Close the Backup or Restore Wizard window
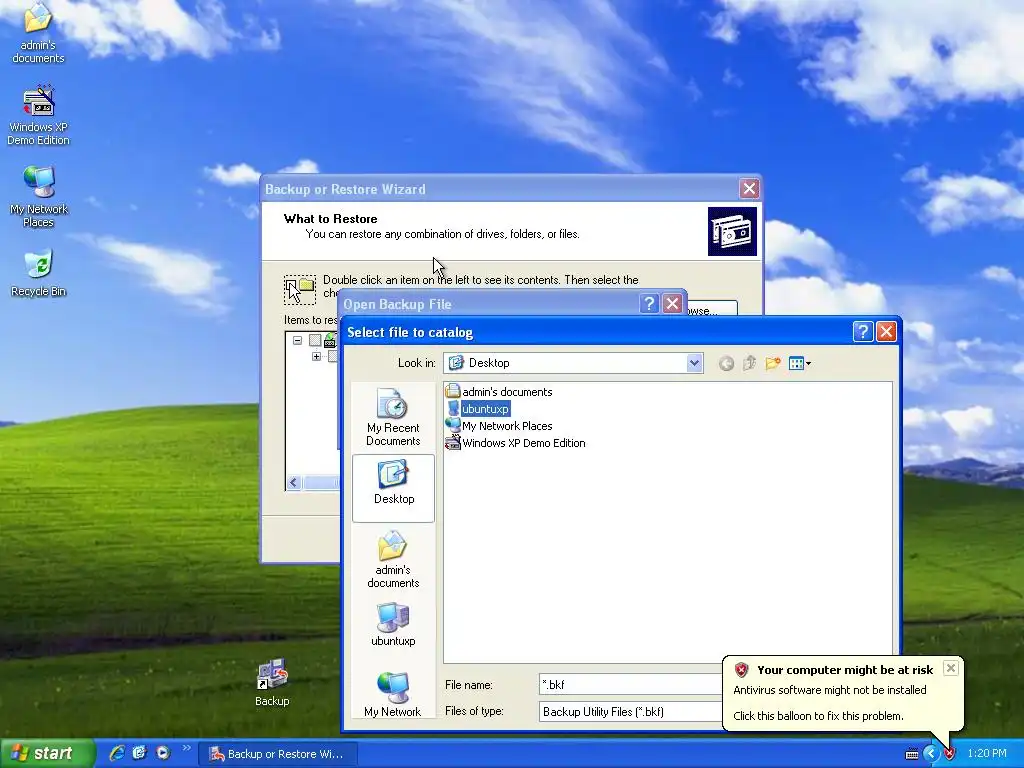The height and width of the screenshot is (768, 1024). [749, 189]
